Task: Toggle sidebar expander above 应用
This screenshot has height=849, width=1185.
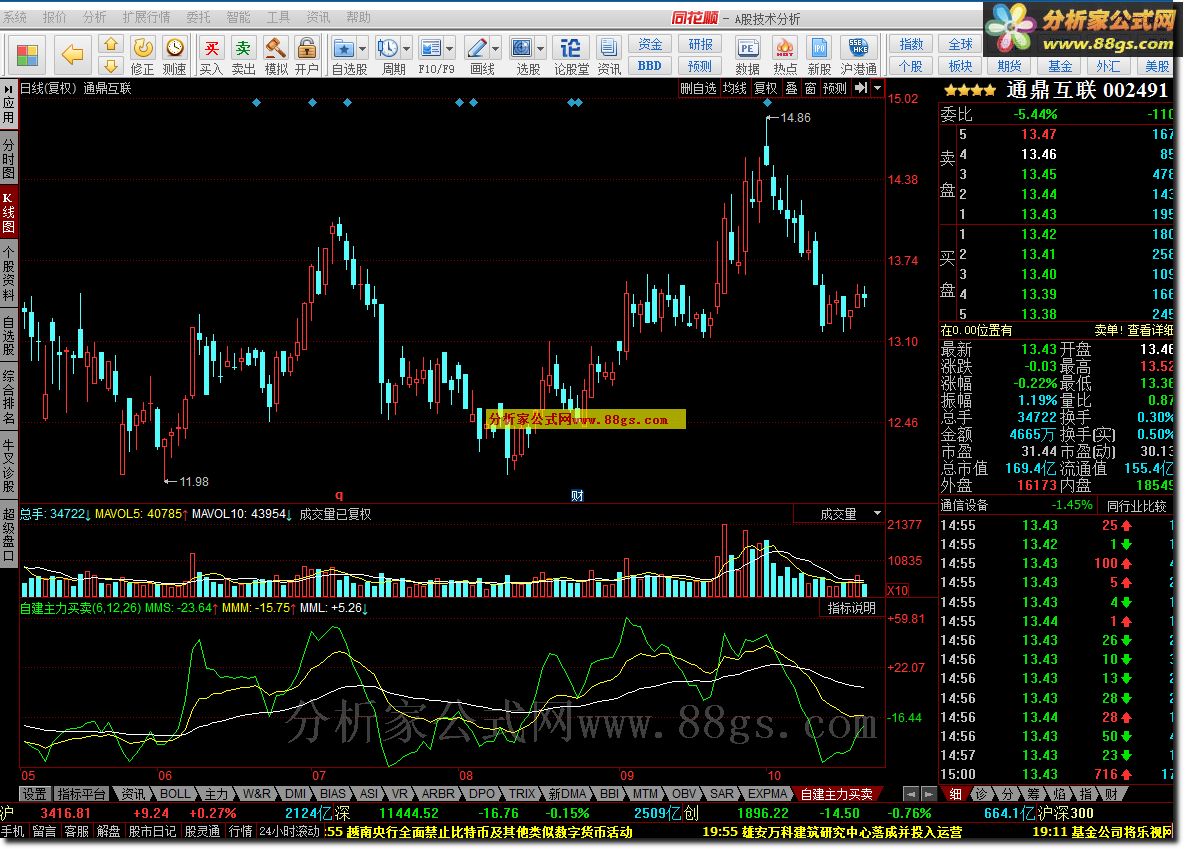Action: [x=8, y=88]
